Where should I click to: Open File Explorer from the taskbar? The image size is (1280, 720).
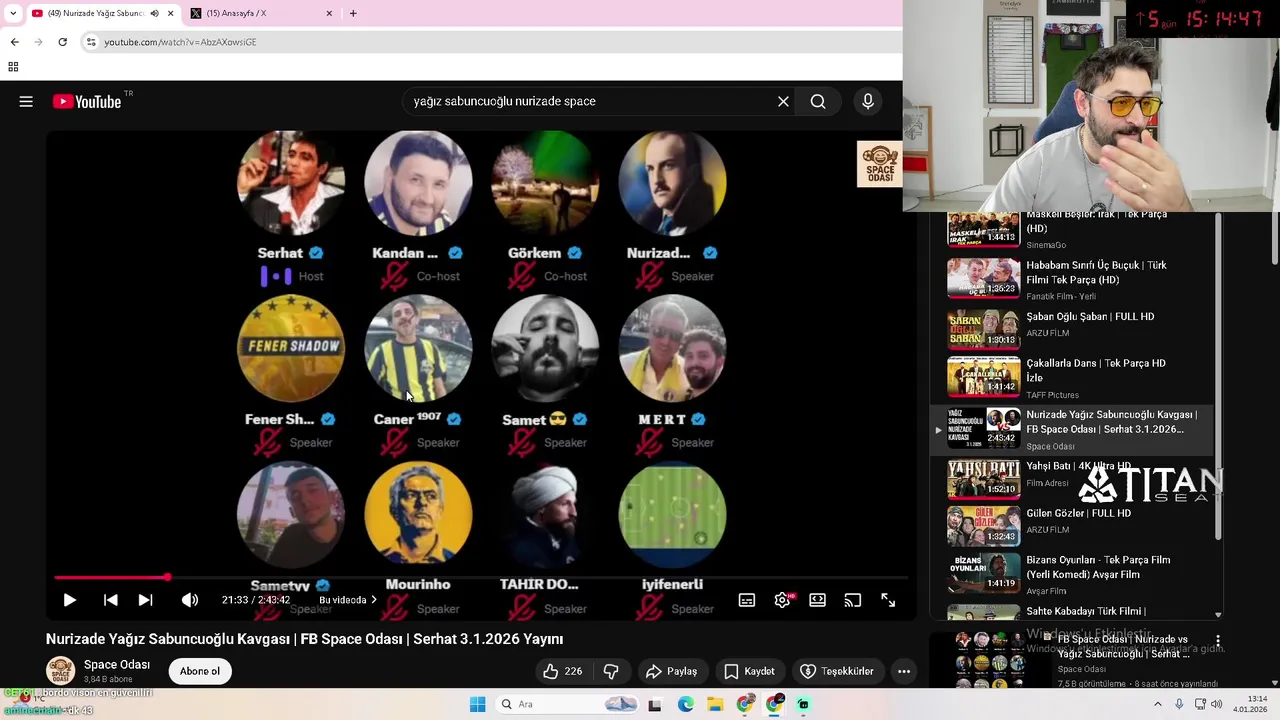715,704
